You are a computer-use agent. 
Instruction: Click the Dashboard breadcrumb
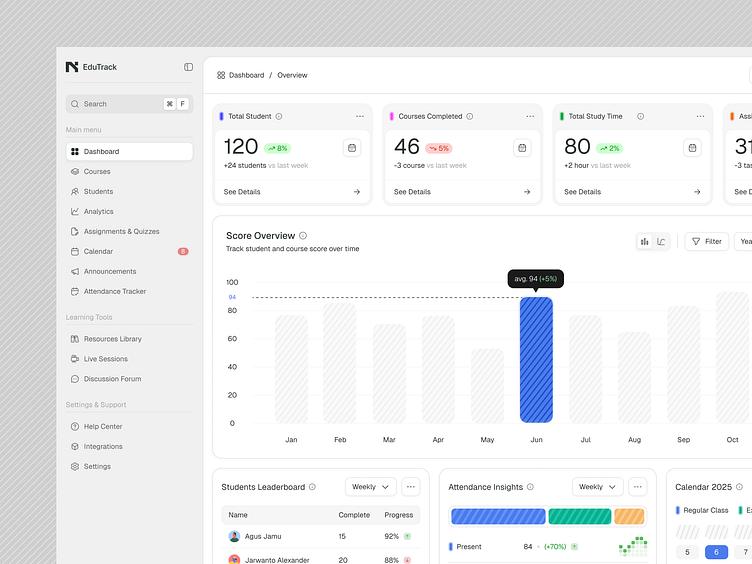(x=241, y=75)
